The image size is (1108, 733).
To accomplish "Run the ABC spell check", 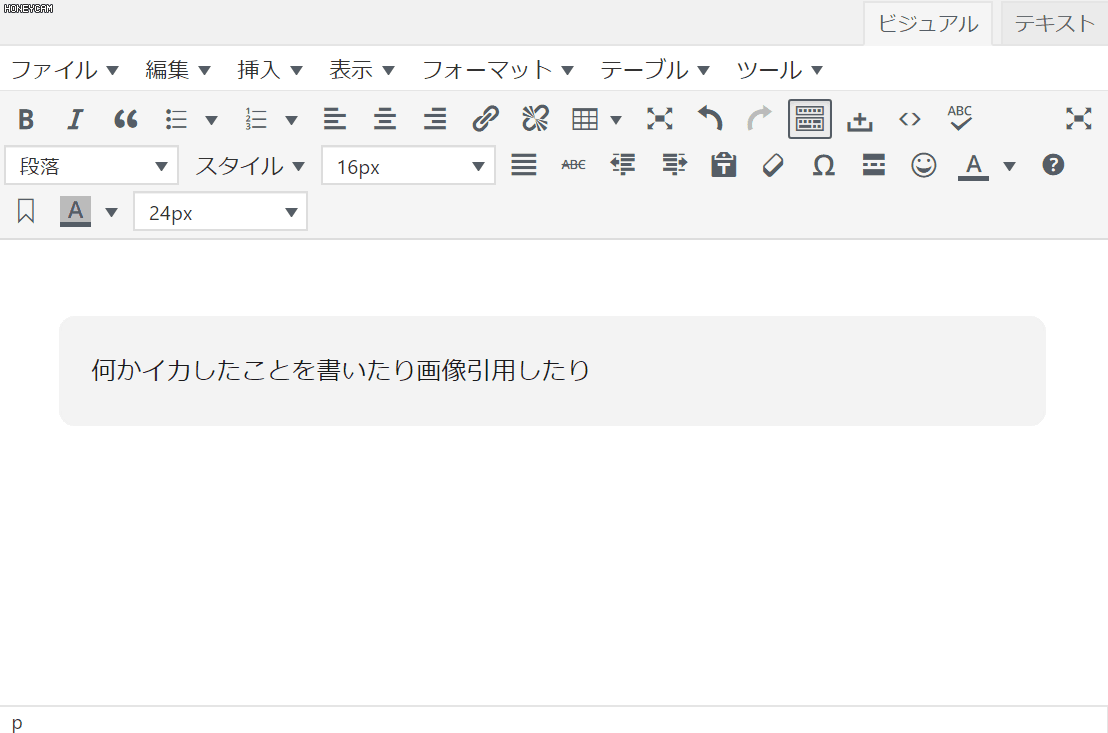I will coord(960,117).
